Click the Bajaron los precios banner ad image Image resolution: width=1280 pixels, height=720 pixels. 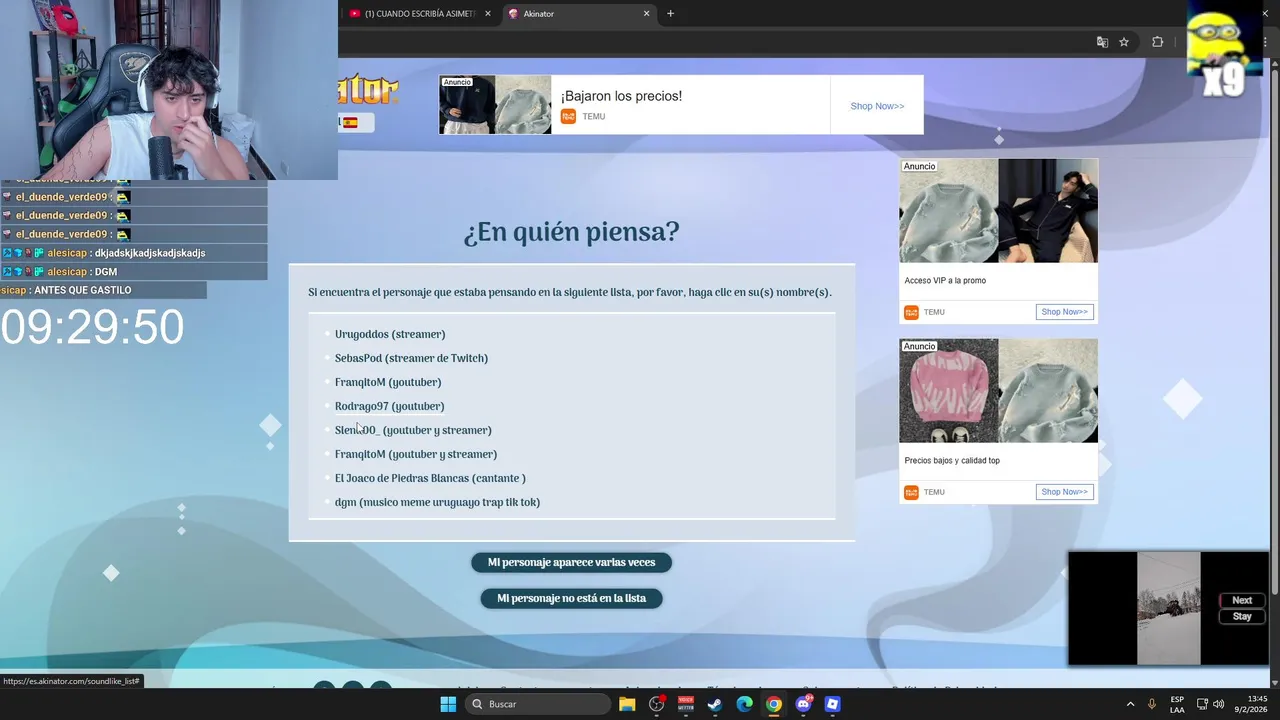point(495,105)
